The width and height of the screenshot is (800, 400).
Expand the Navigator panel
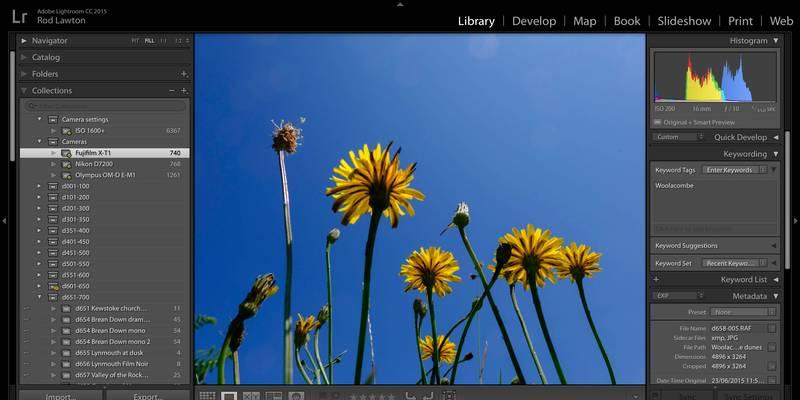pos(23,41)
